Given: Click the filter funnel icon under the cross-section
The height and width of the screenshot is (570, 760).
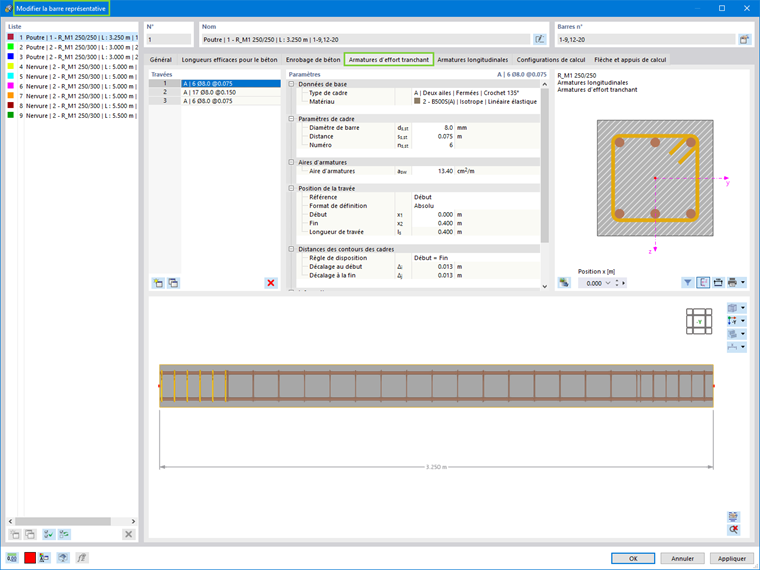Looking at the screenshot, I should point(688,282).
